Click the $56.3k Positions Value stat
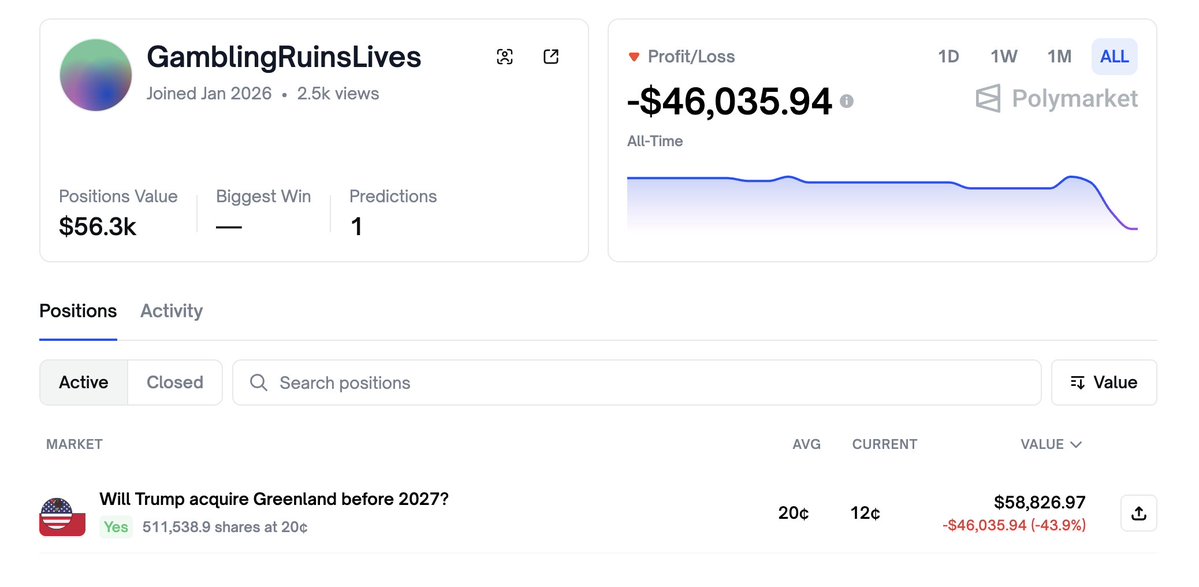Image resolution: width=1199 pixels, height=587 pixels. (x=97, y=226)
